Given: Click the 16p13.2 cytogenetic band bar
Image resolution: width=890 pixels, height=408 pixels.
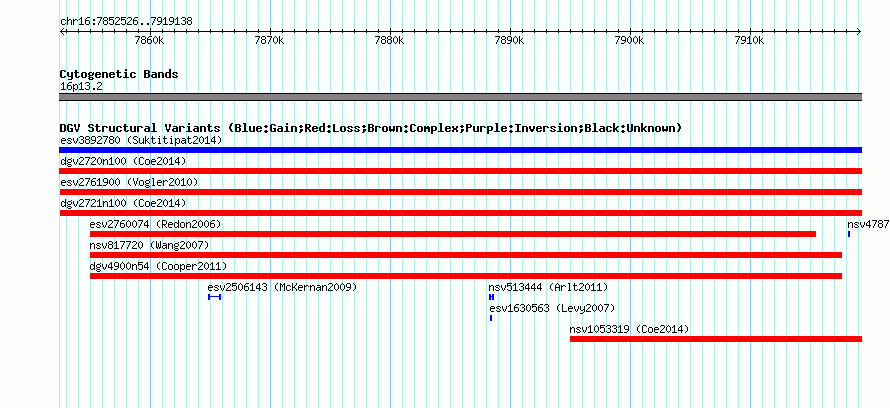Looking at the screenshot, I should [460, 96].
